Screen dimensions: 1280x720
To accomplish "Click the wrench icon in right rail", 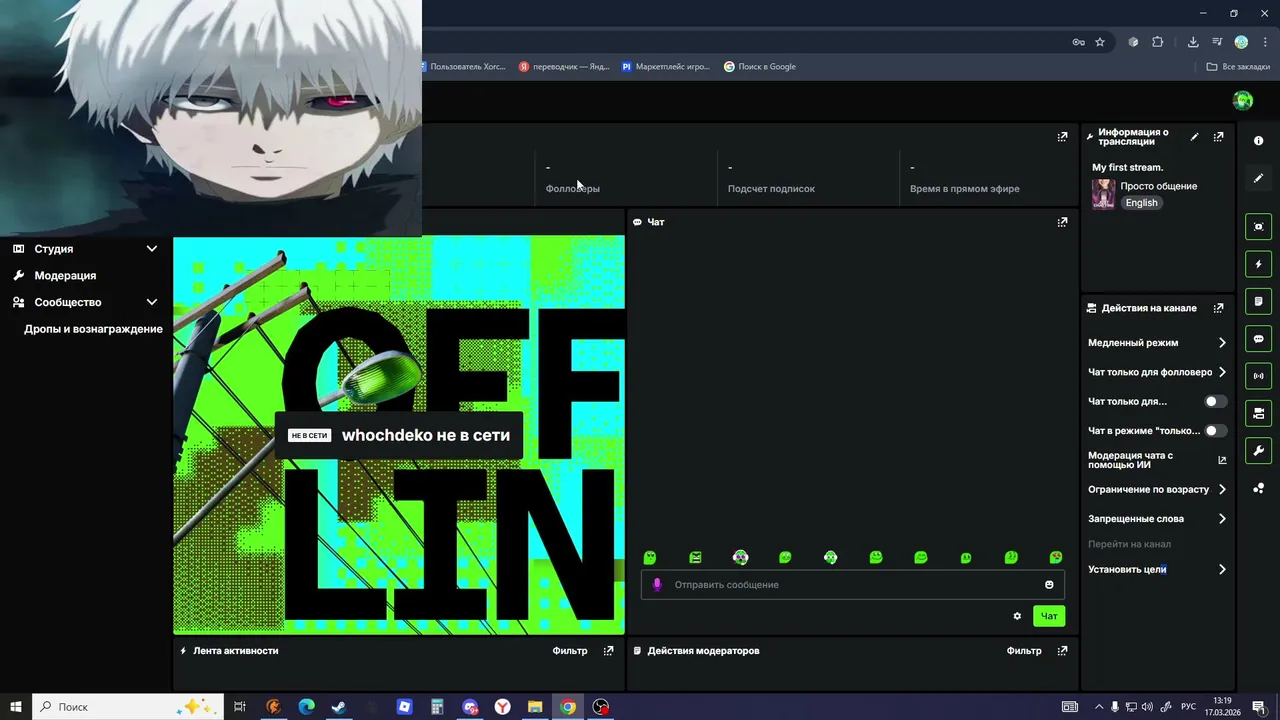I will (1258, 451).
